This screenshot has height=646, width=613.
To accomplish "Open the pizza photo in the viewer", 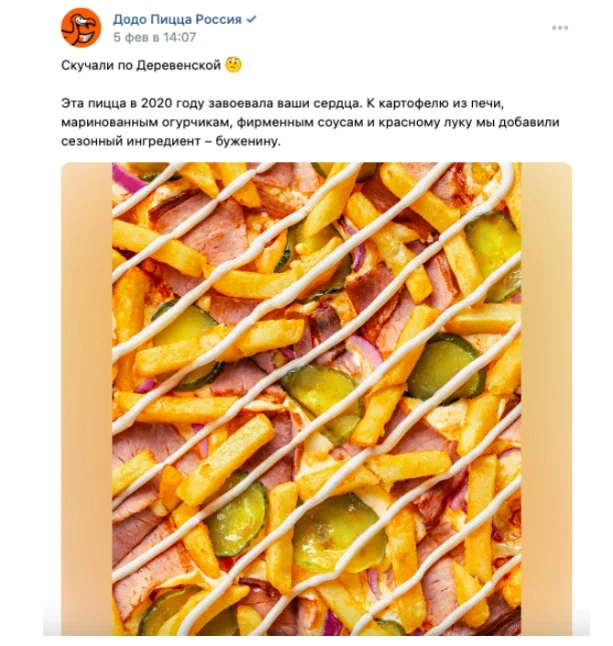I will [x=316, y=398].
